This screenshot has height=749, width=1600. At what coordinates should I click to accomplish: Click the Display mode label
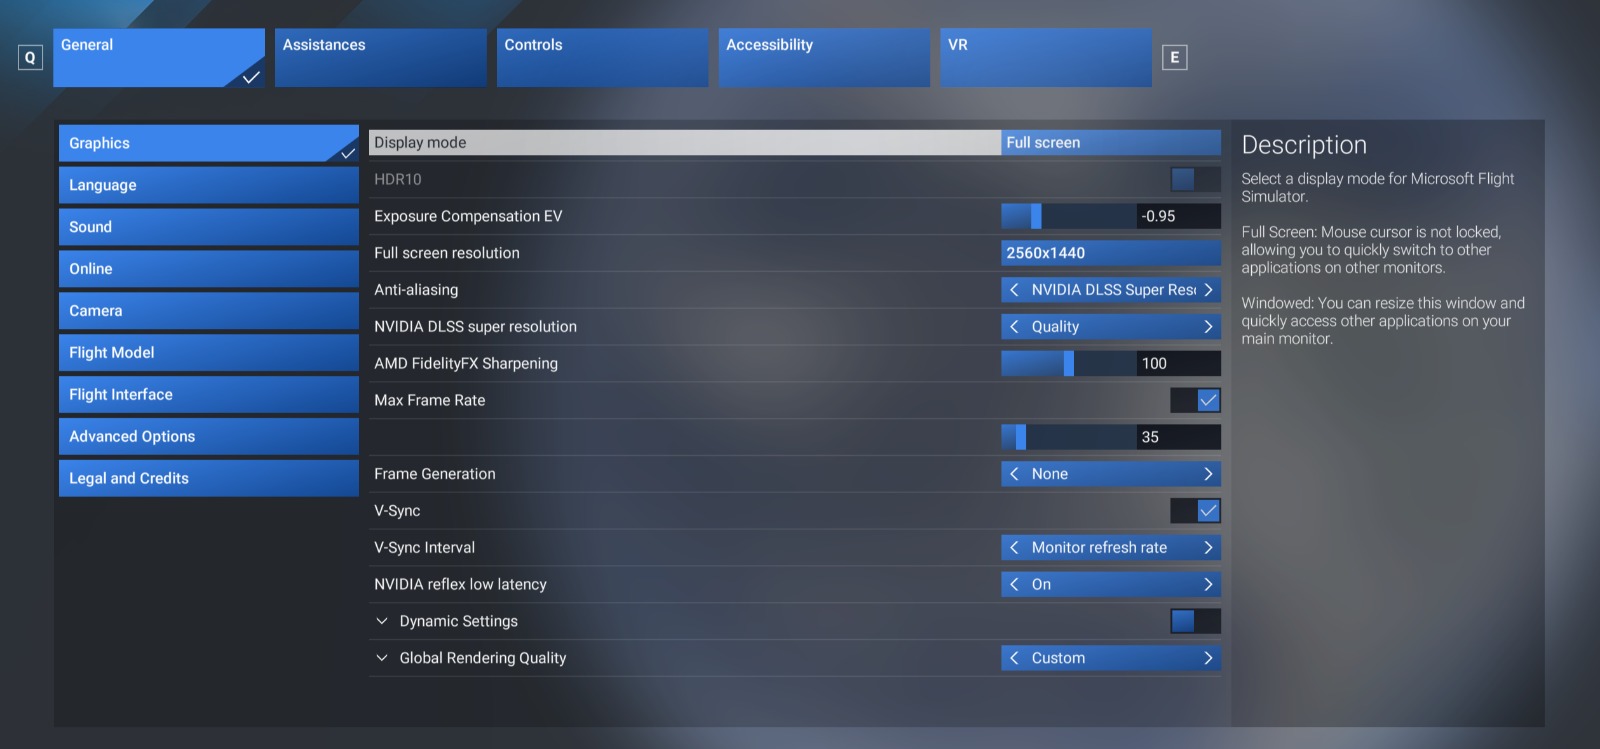tap(420, 143)
